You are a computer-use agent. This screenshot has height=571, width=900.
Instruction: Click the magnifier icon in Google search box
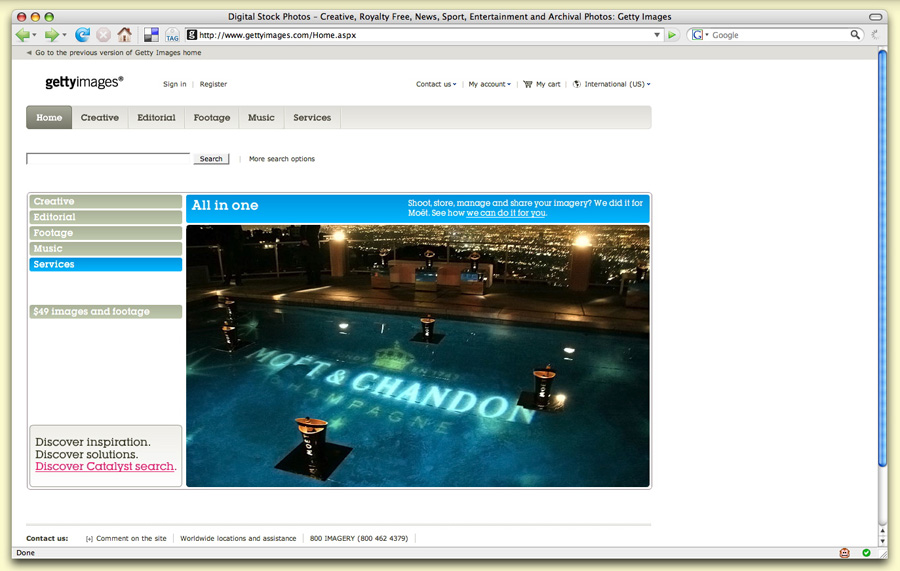click(855, 35)
